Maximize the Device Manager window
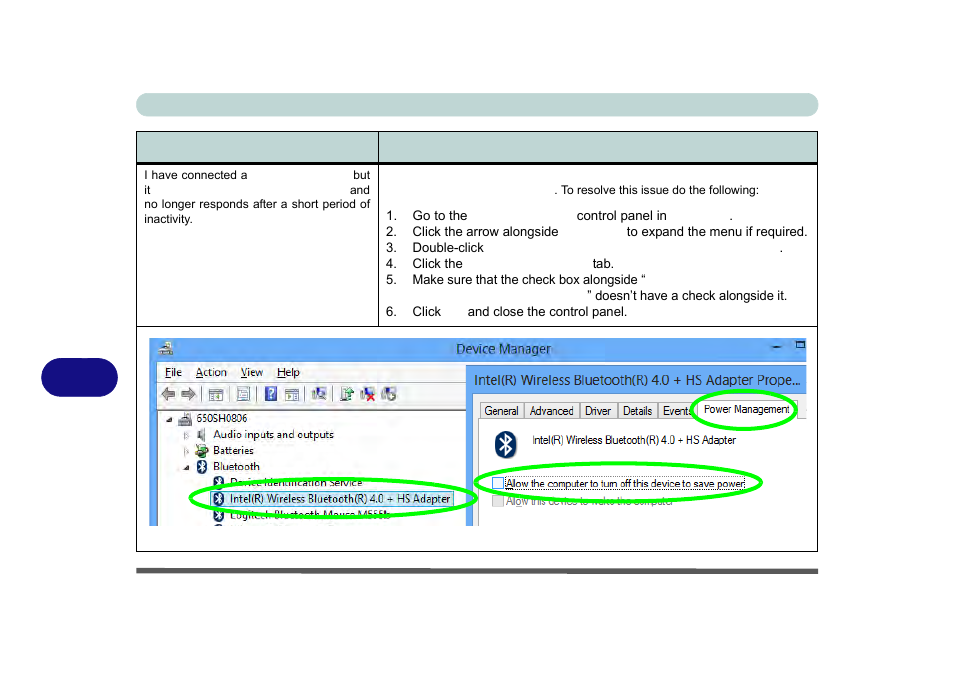This screenshot has height=673, width=954. (800, 345)
